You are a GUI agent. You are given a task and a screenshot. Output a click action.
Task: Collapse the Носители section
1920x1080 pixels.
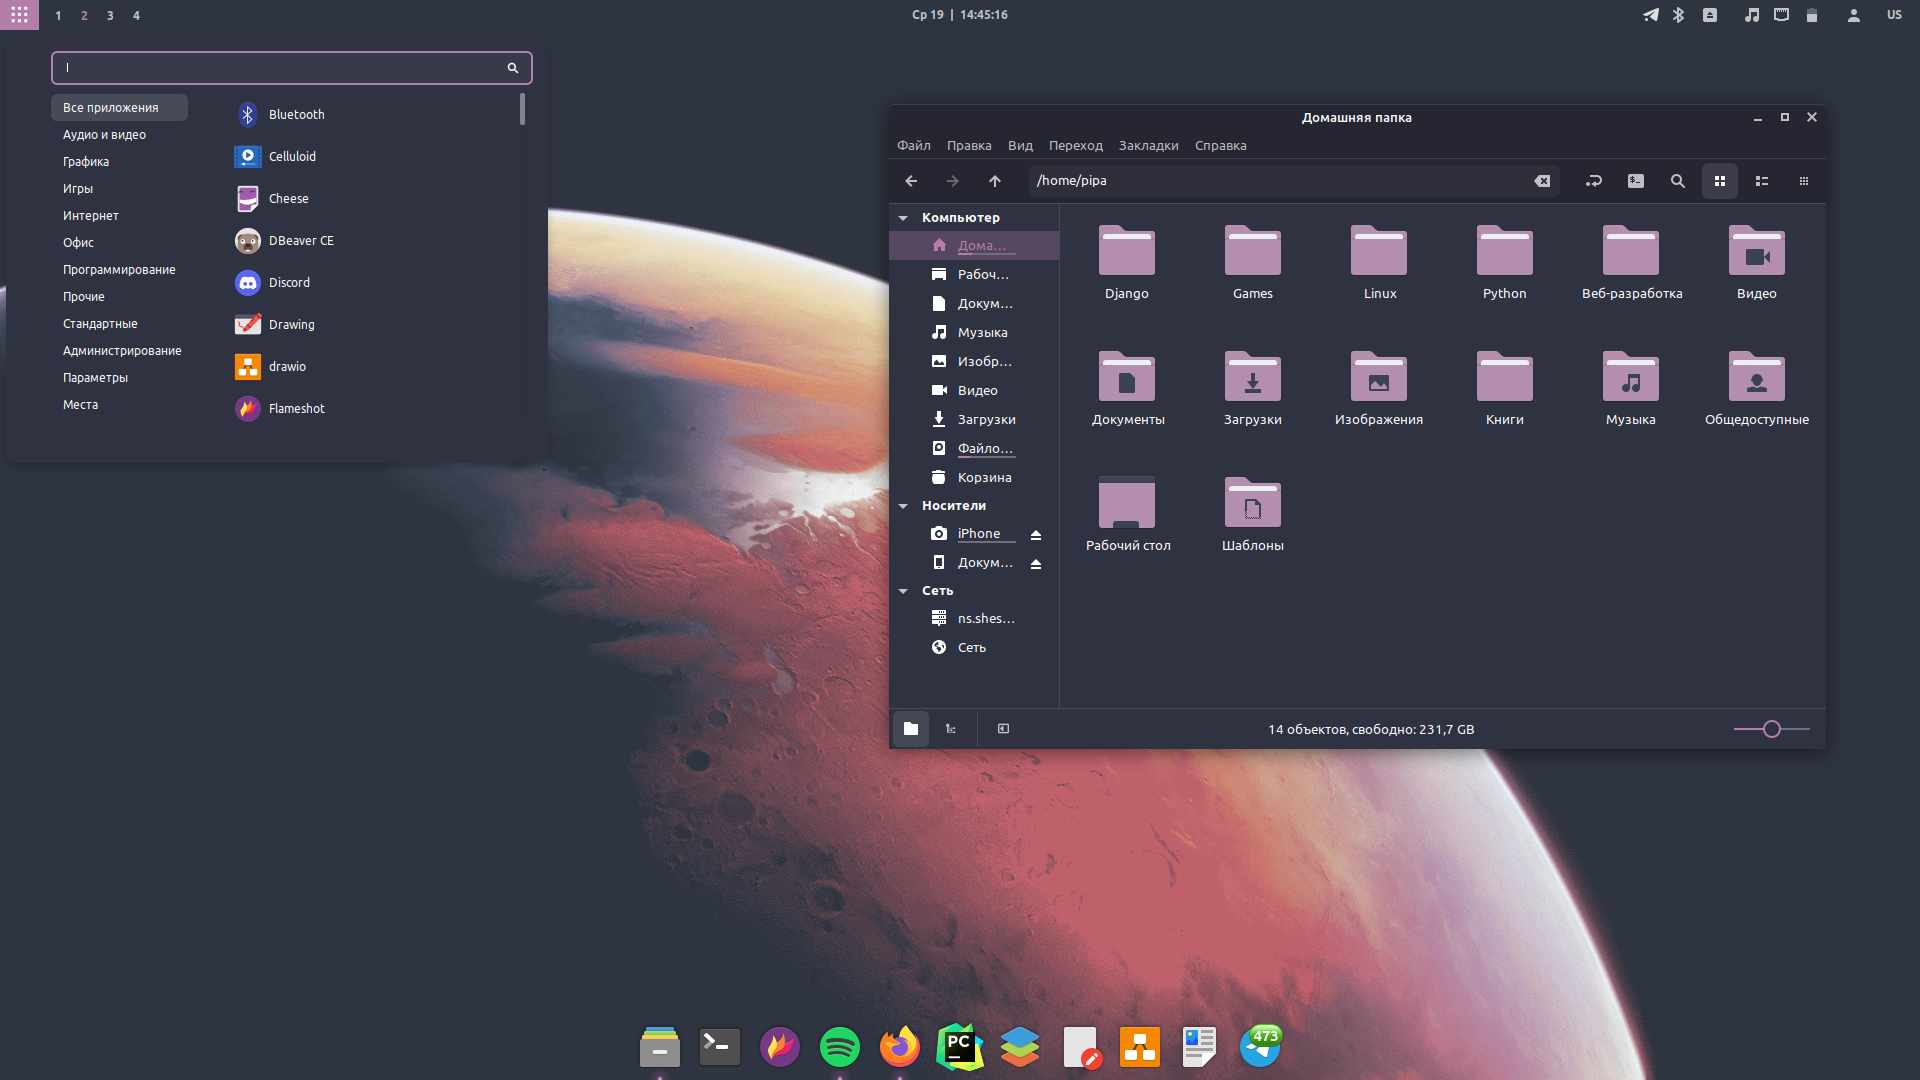tap(903, 506)
